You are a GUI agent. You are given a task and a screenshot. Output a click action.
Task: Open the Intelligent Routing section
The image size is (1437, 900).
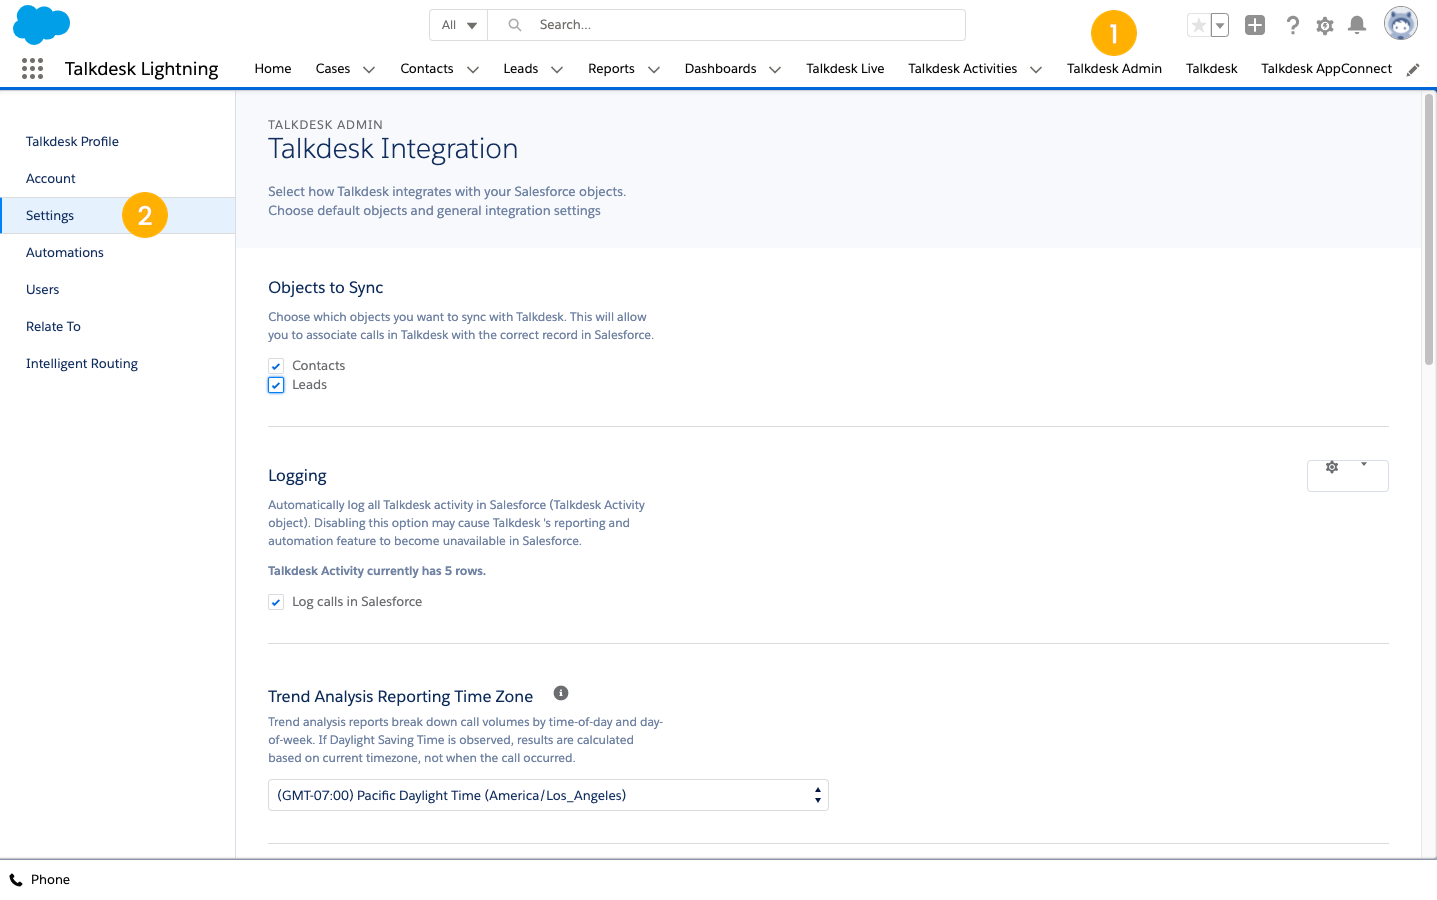(81, 363)
